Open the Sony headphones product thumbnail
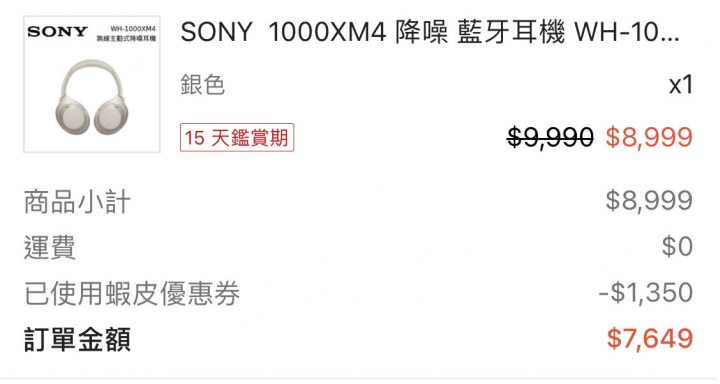 tap(92, 85)
